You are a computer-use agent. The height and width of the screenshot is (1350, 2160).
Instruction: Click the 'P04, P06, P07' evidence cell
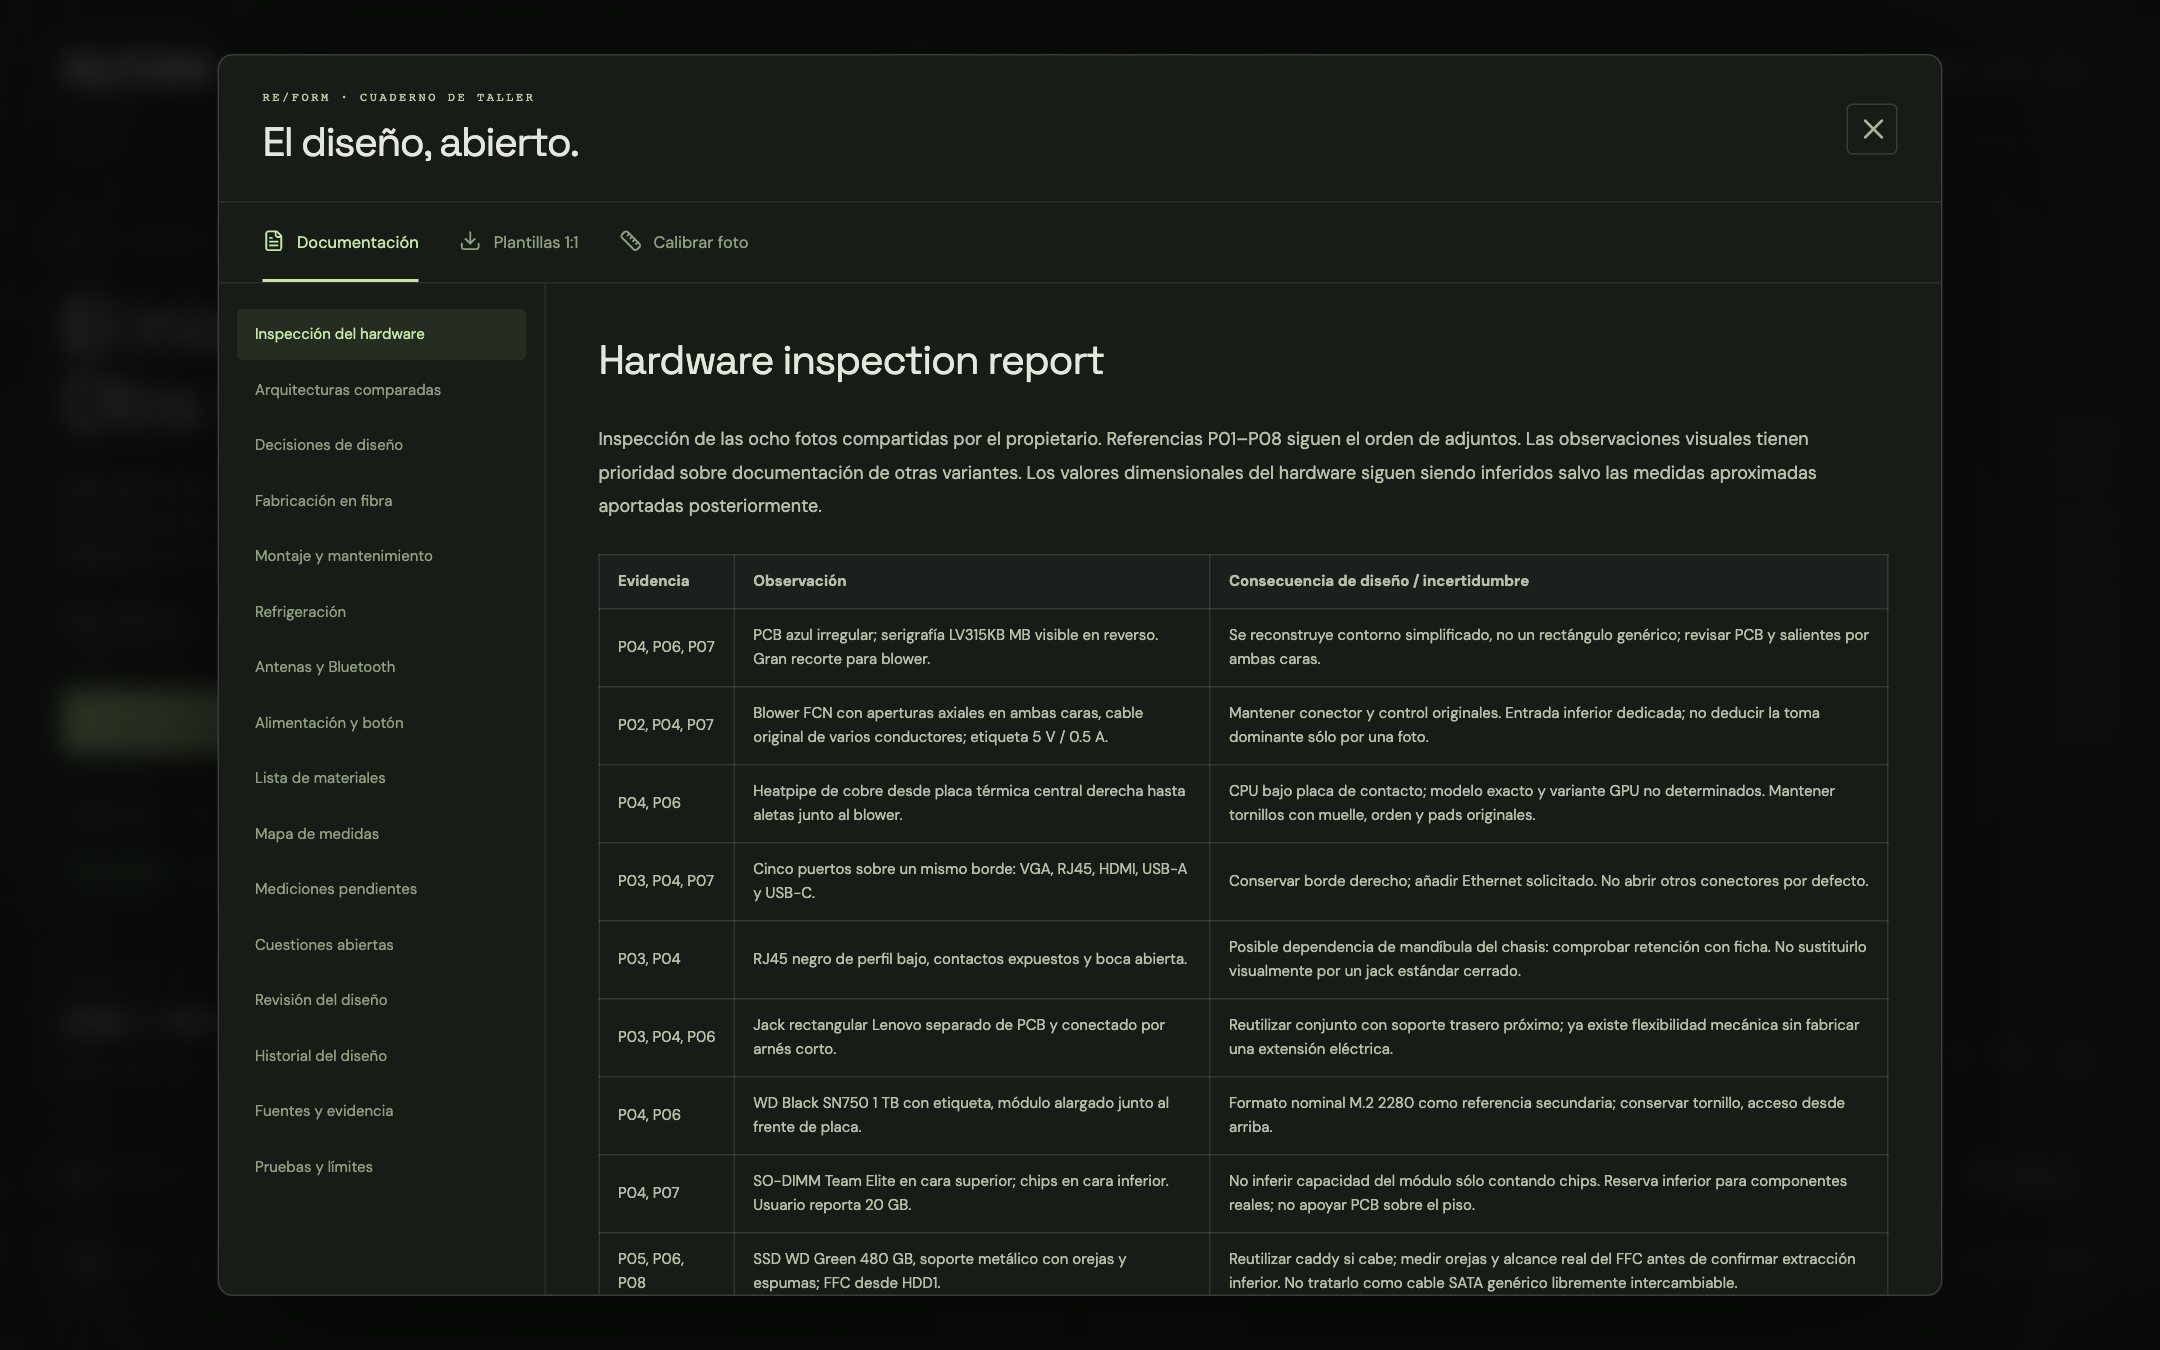[x=666, y=647]
